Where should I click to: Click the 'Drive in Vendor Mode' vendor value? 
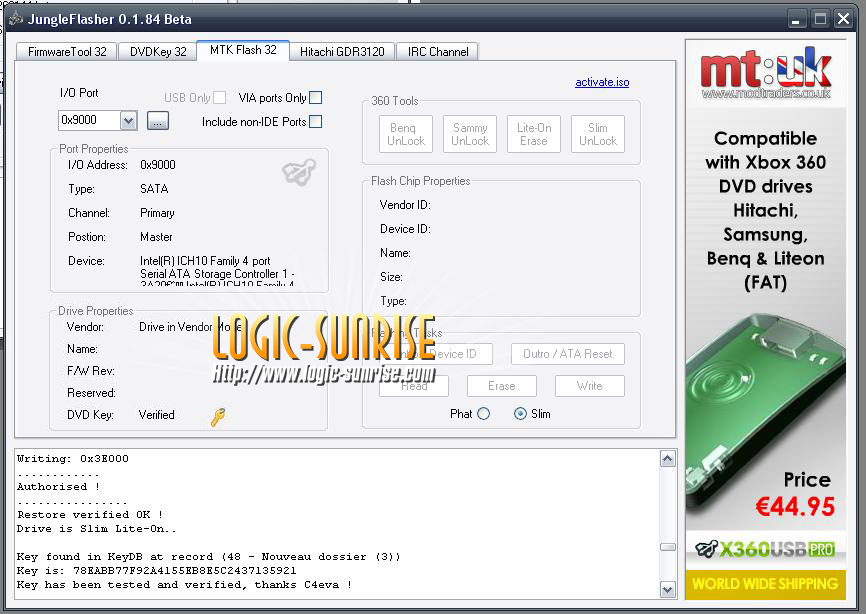pos(190,327)
